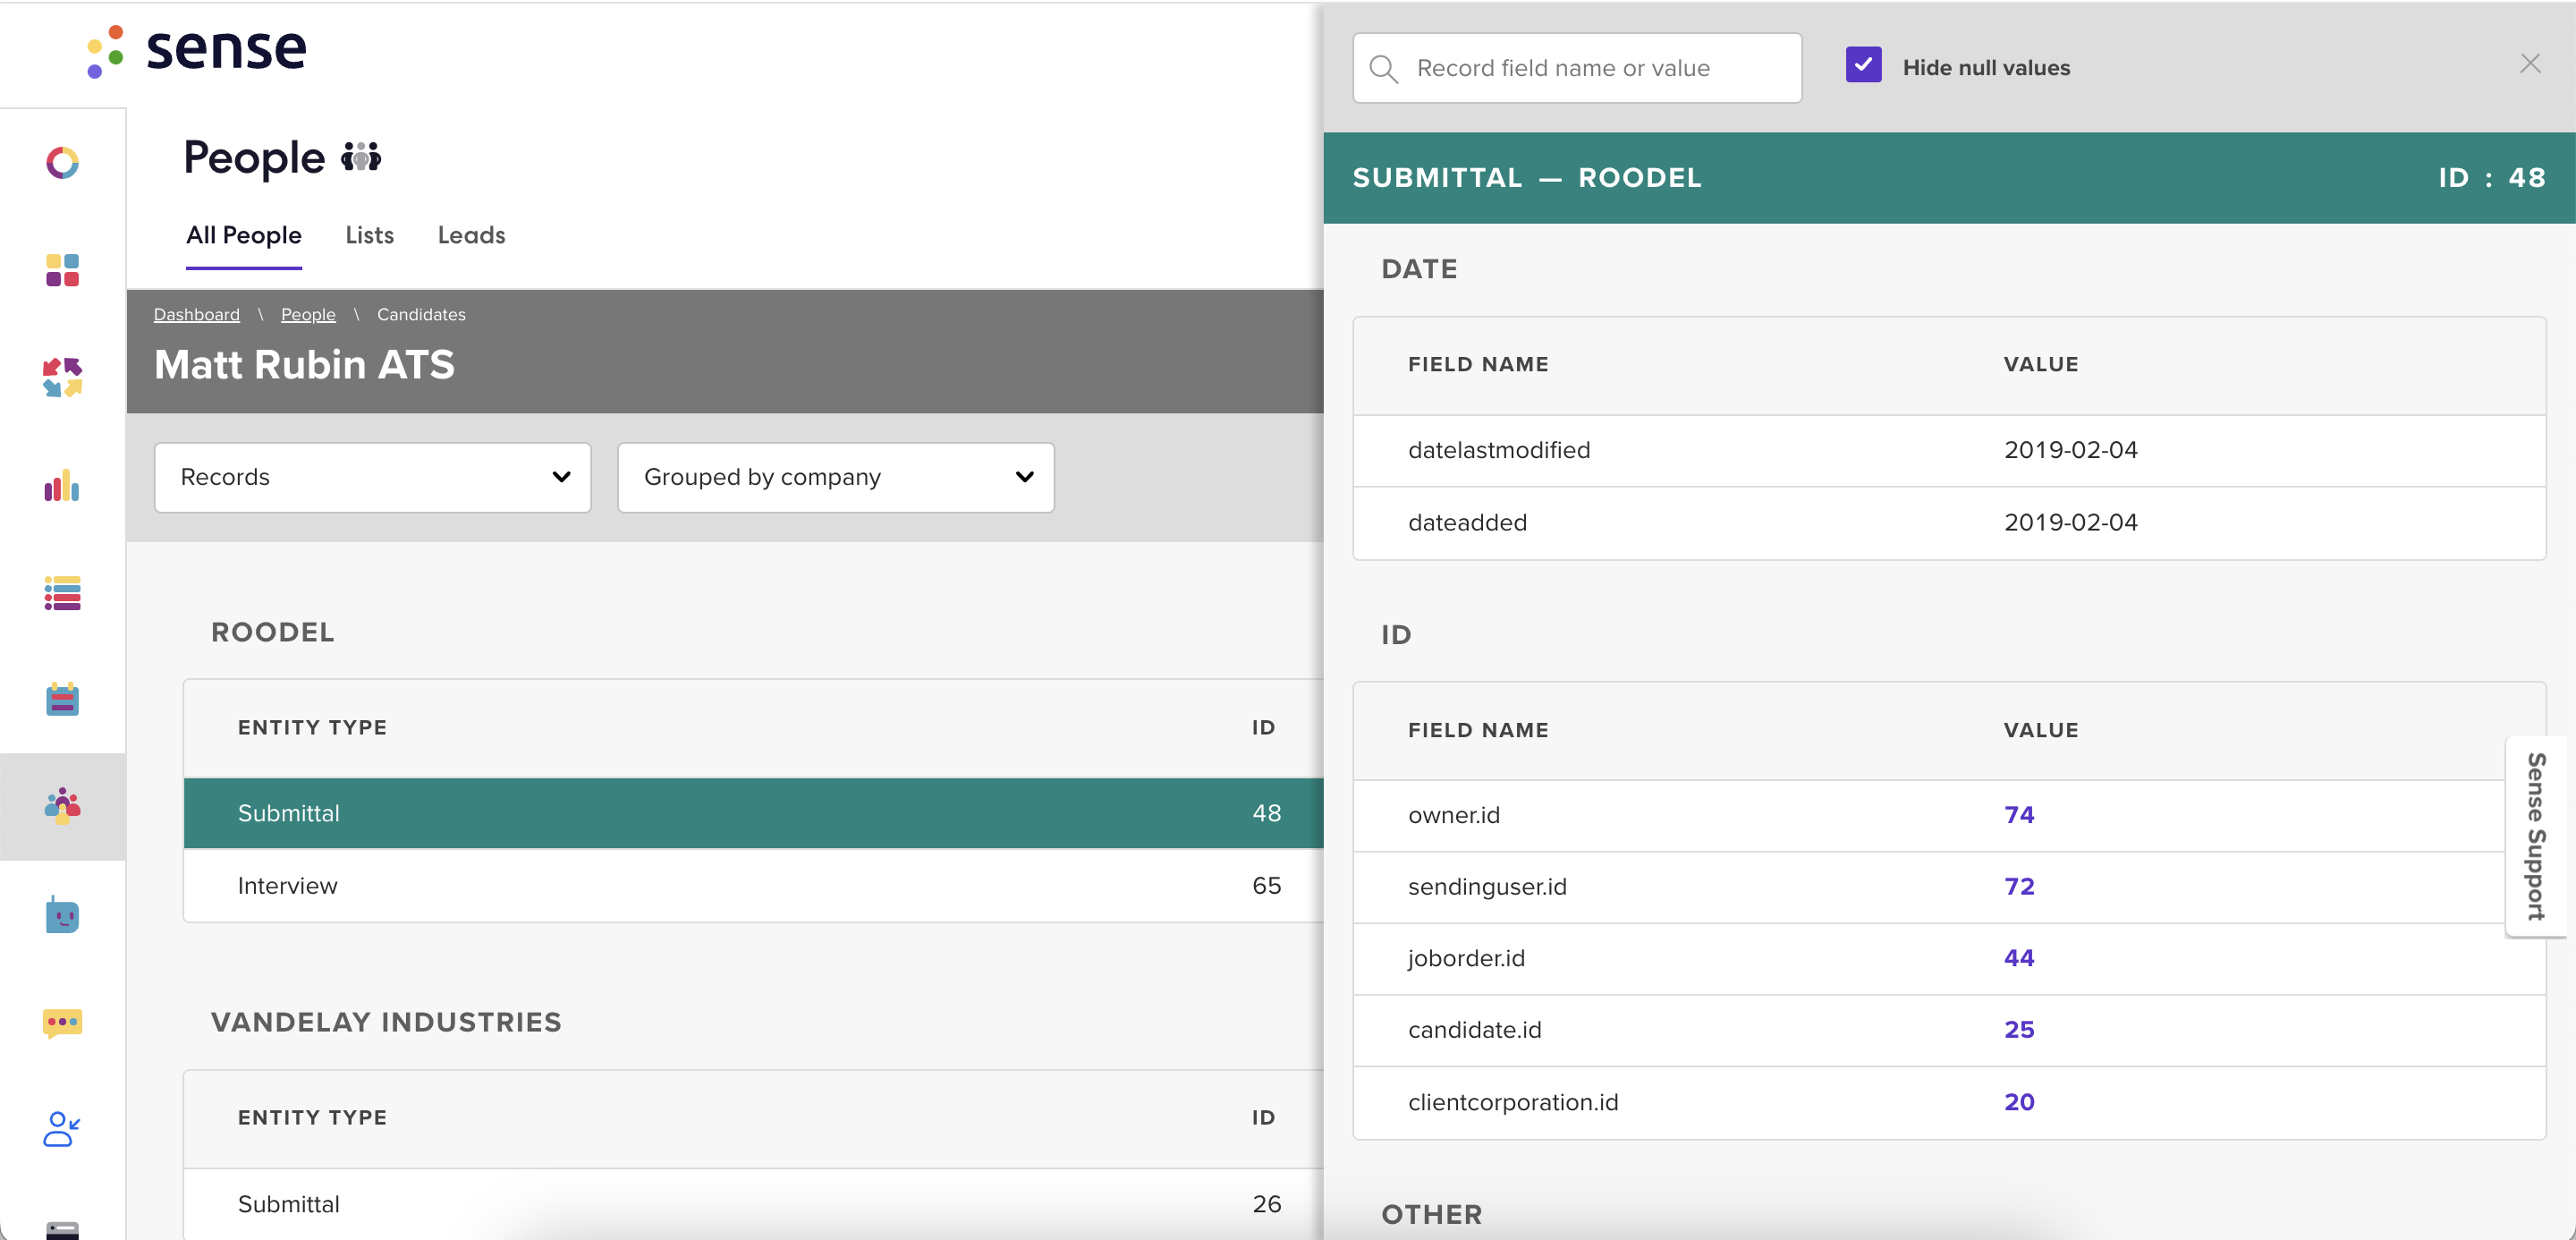Click the datelastmodified field row
This screenshot has width=2576, height=1240.
tap(1949, 451)
